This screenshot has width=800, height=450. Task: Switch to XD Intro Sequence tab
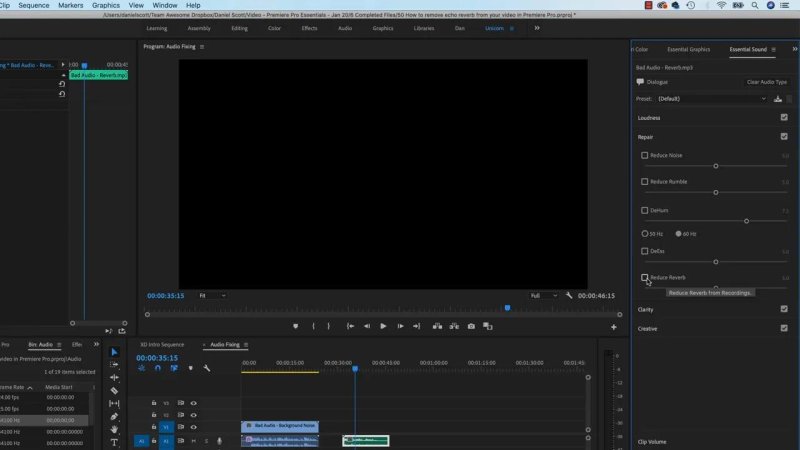[162, 345]
